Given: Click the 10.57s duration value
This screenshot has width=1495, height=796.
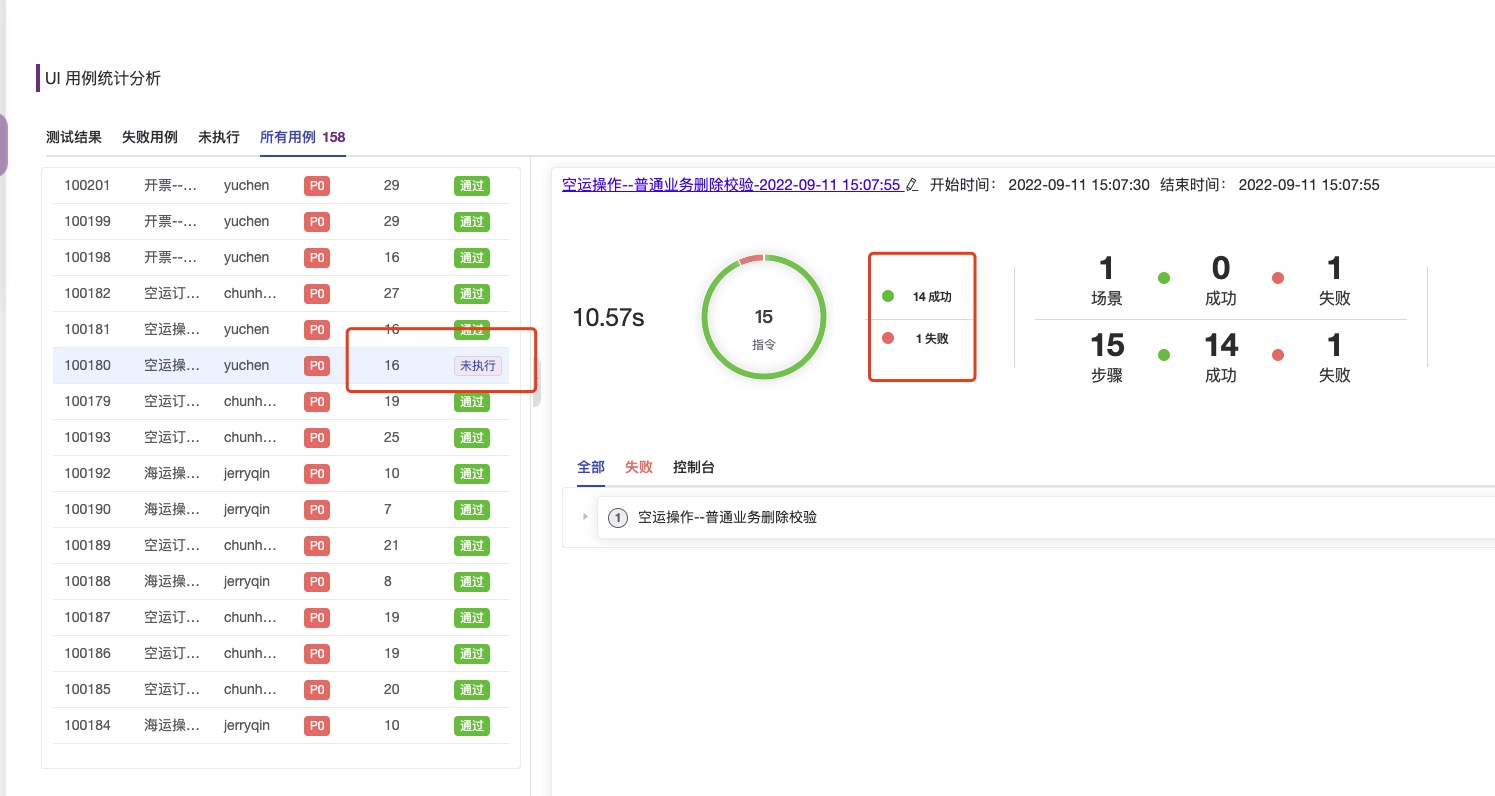Looking at the screenshot, I should [608, 318].
